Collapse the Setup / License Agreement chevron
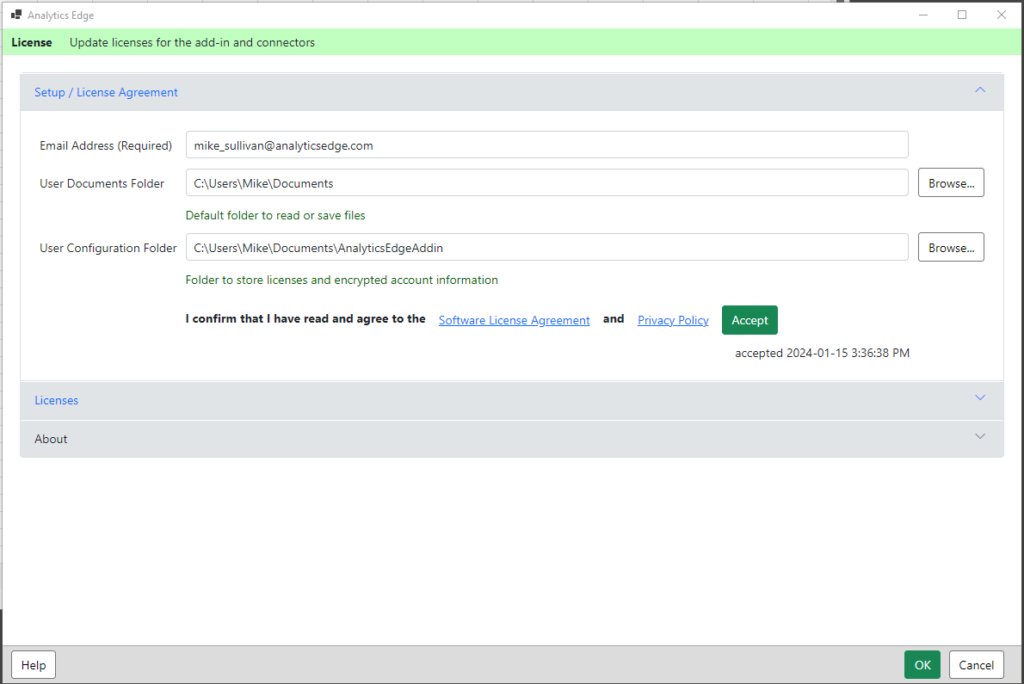This screenshot has height=684, width=1024. [x=980, y=90]
